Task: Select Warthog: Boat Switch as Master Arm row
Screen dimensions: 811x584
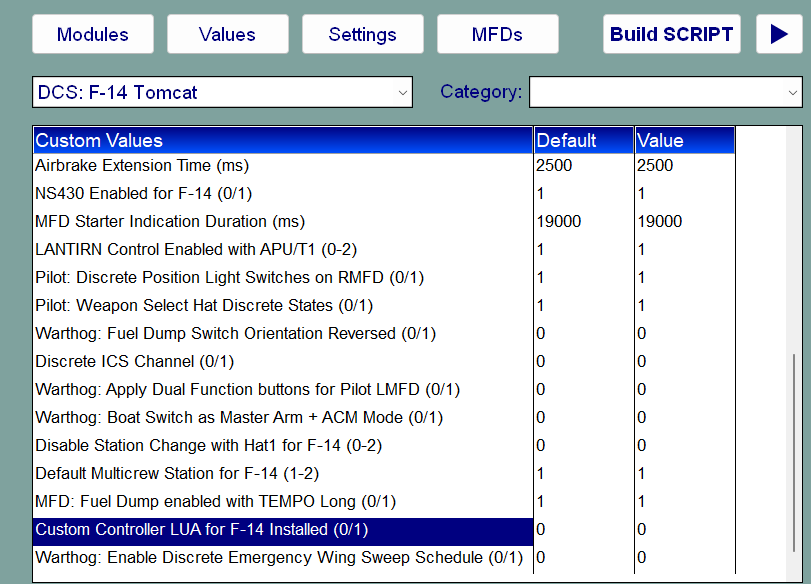Action: (283, 417)
